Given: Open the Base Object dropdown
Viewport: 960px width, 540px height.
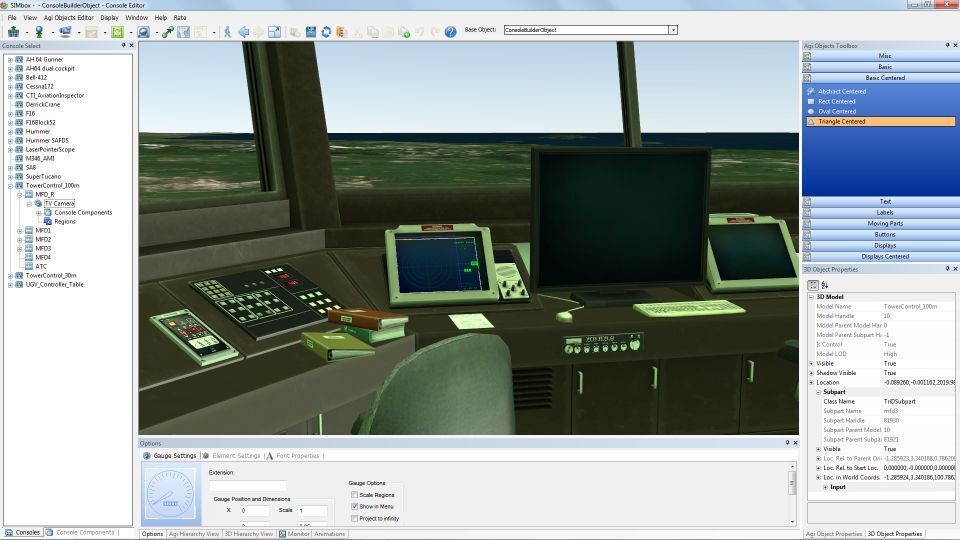Looking at the screenshot, I should click(673, 30).
